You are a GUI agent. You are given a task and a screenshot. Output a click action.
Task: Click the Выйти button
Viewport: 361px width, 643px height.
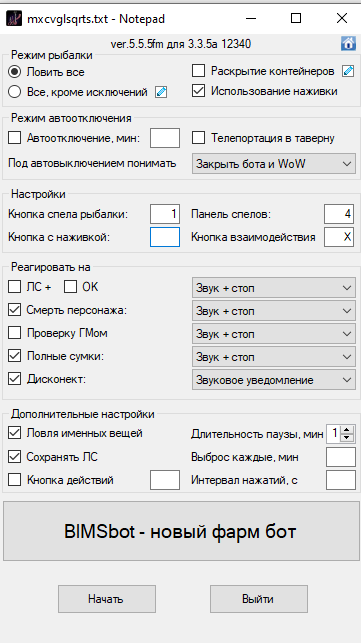pyautogui.click(x=259, y=599)
